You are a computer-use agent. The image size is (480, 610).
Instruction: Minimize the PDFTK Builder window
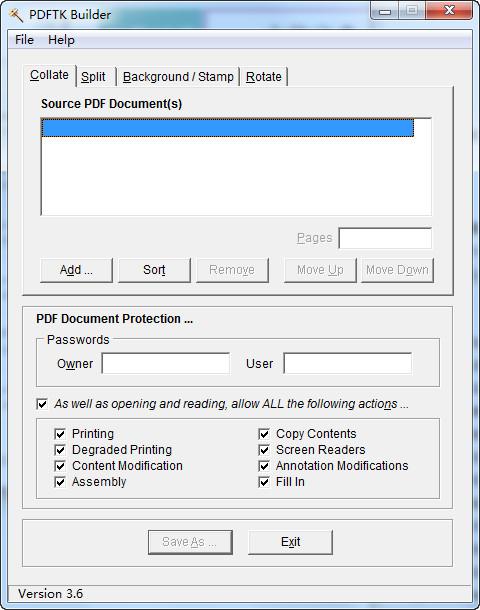(x=385, y=11)
